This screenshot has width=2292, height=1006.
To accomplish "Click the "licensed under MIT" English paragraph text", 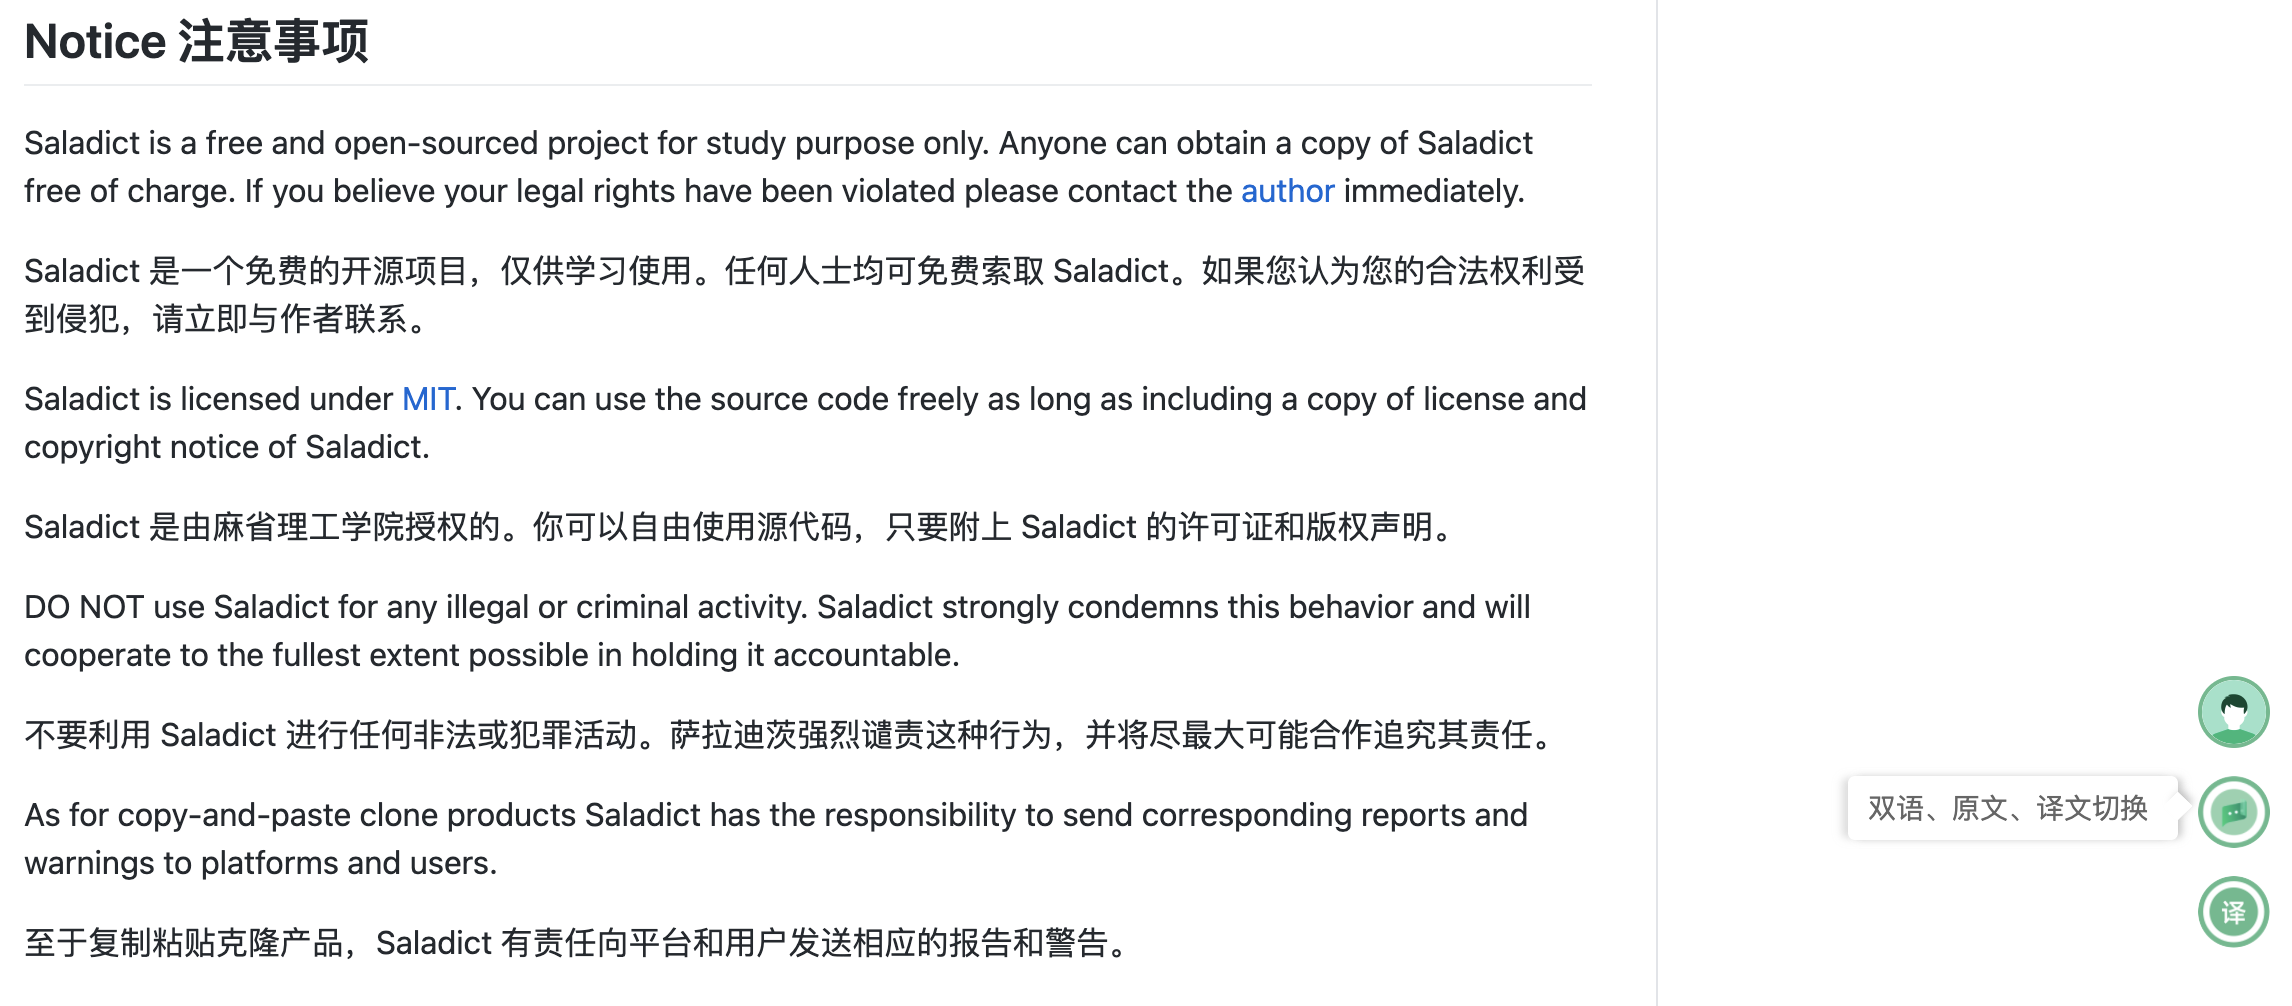I will [805, 423].
